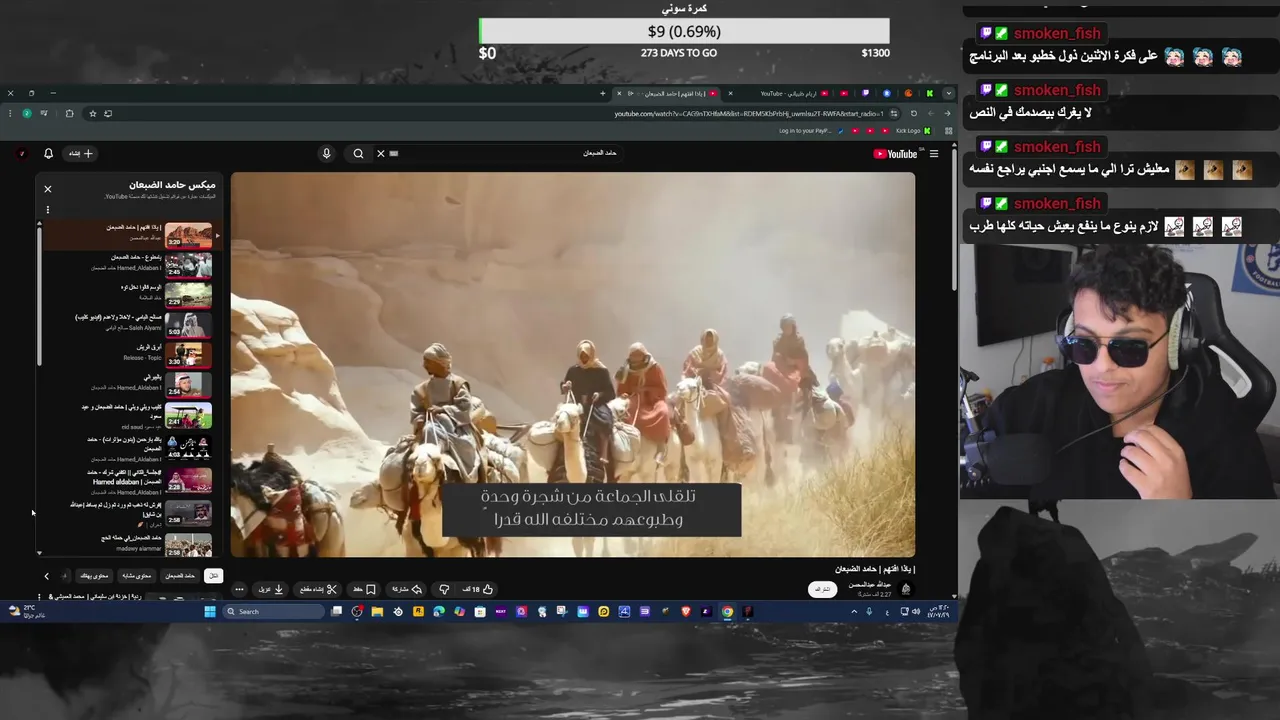
Task: Select the related content chip
Action: [x=137, y=576]
